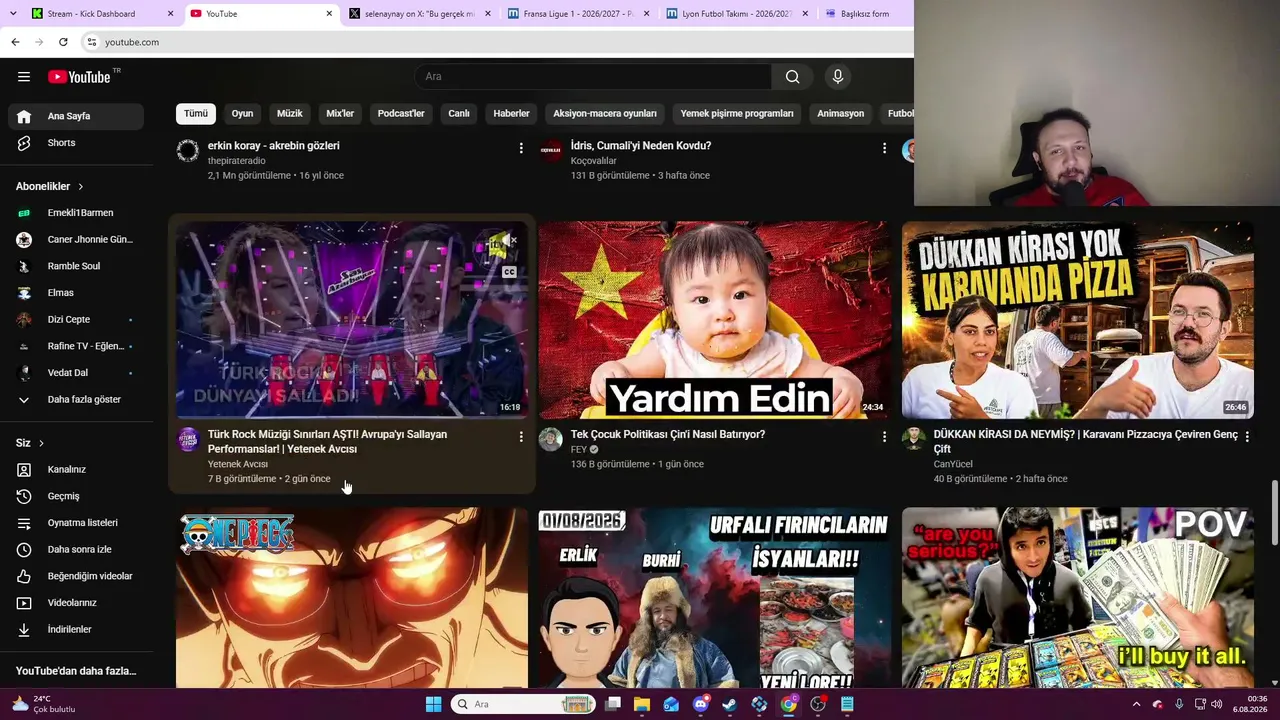This screenshot has height=720, width=1280.
Task: Open Daha sonra izle list
Action: pos(76,549)
